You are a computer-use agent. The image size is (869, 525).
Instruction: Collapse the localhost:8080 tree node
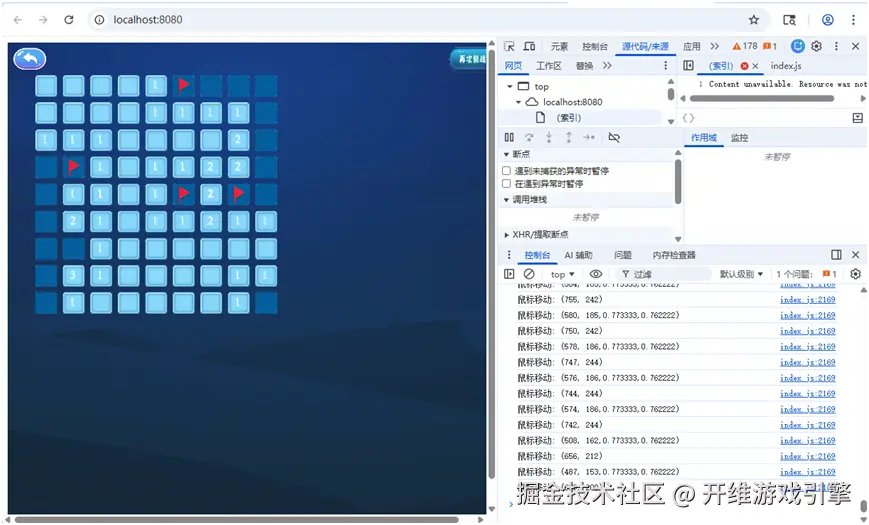click(x=518, y=102)
